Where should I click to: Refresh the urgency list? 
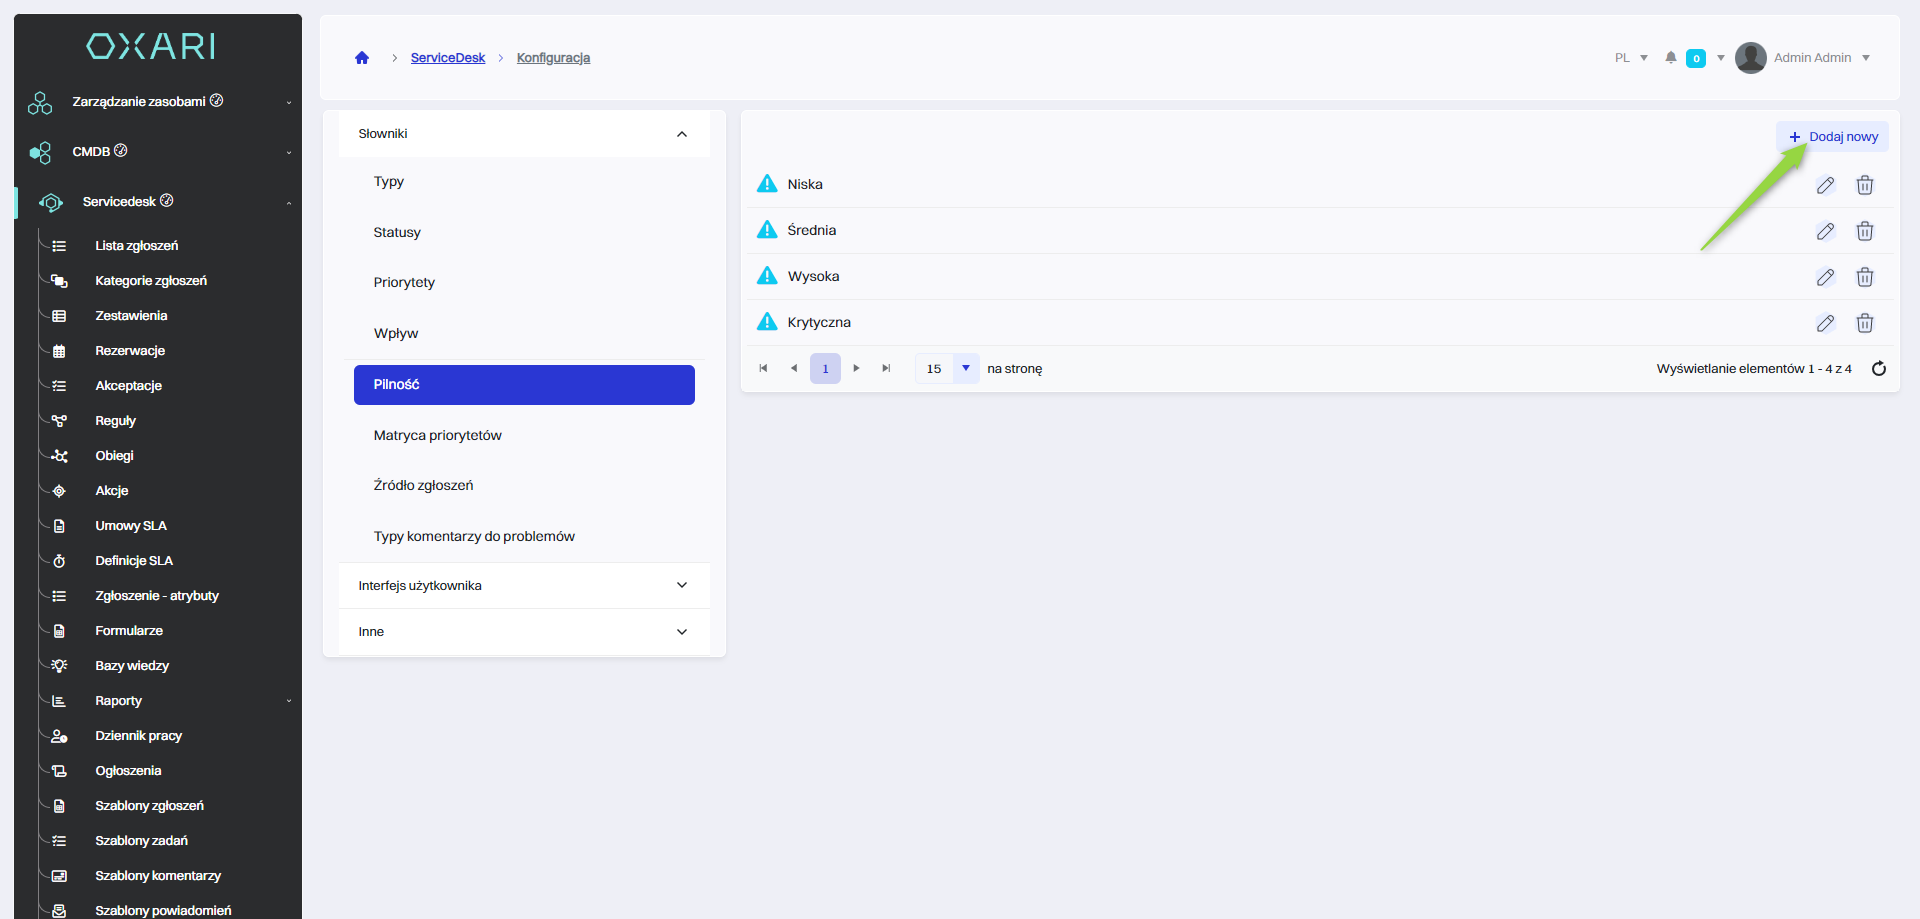coord(1878,369)
